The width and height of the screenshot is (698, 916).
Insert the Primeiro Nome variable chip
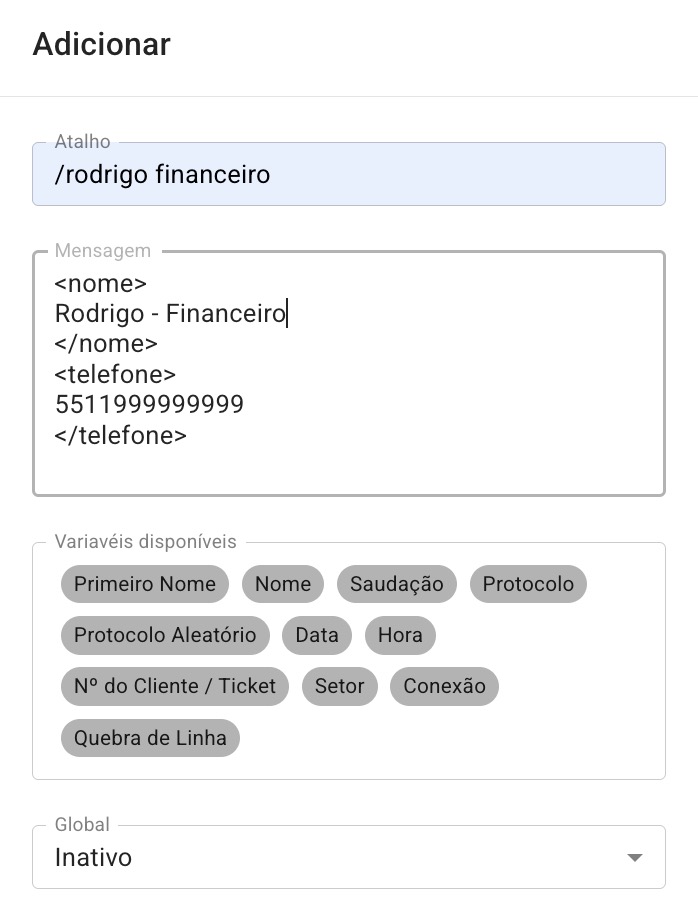(145, 584)
